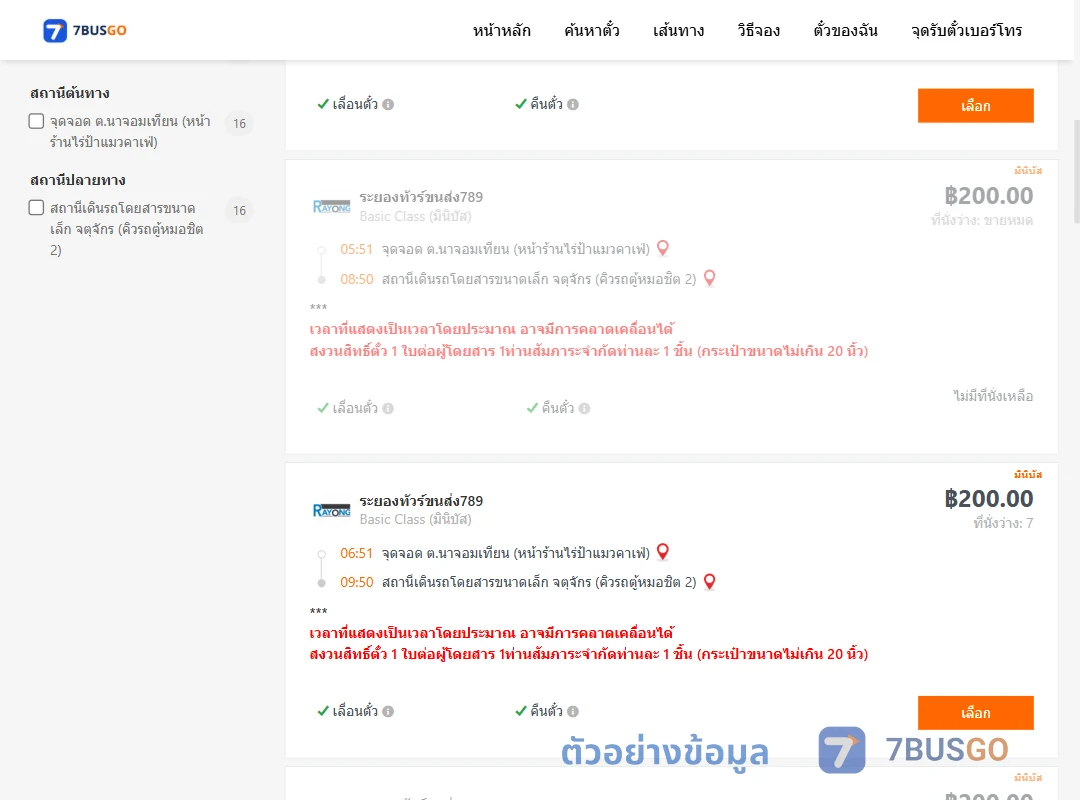1080x800 pixels.
Task: Click info icon beside เลื่อนตั๋ว in 06:51 card
Action: [388, 711]
